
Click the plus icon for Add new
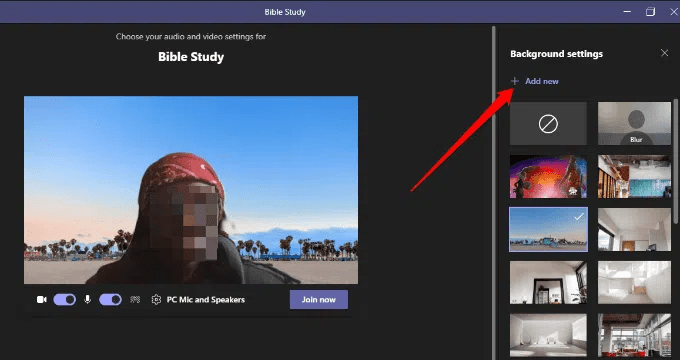click(x=515, y=81)
